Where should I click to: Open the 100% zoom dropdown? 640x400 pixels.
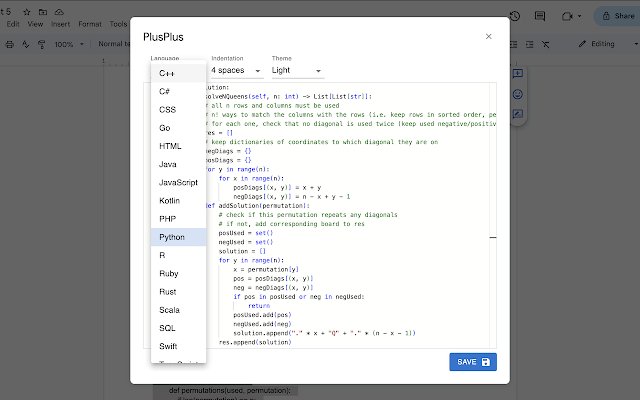click(69, 44)
